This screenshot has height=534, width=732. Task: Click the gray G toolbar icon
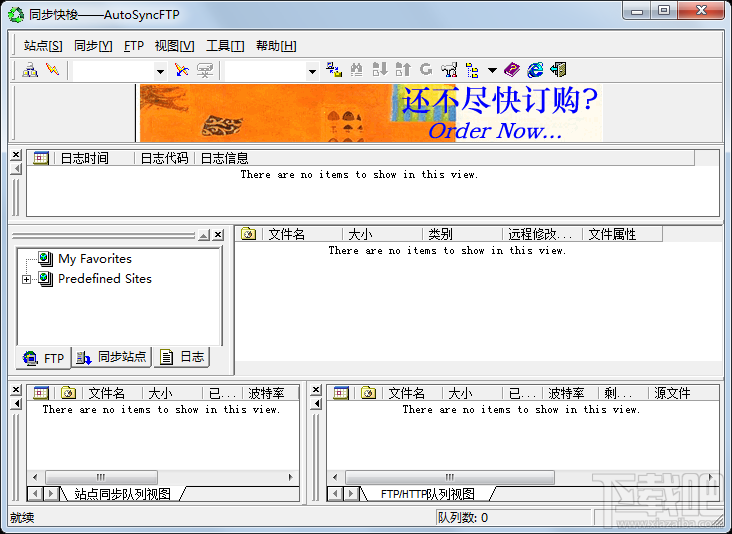coord(425,70)
